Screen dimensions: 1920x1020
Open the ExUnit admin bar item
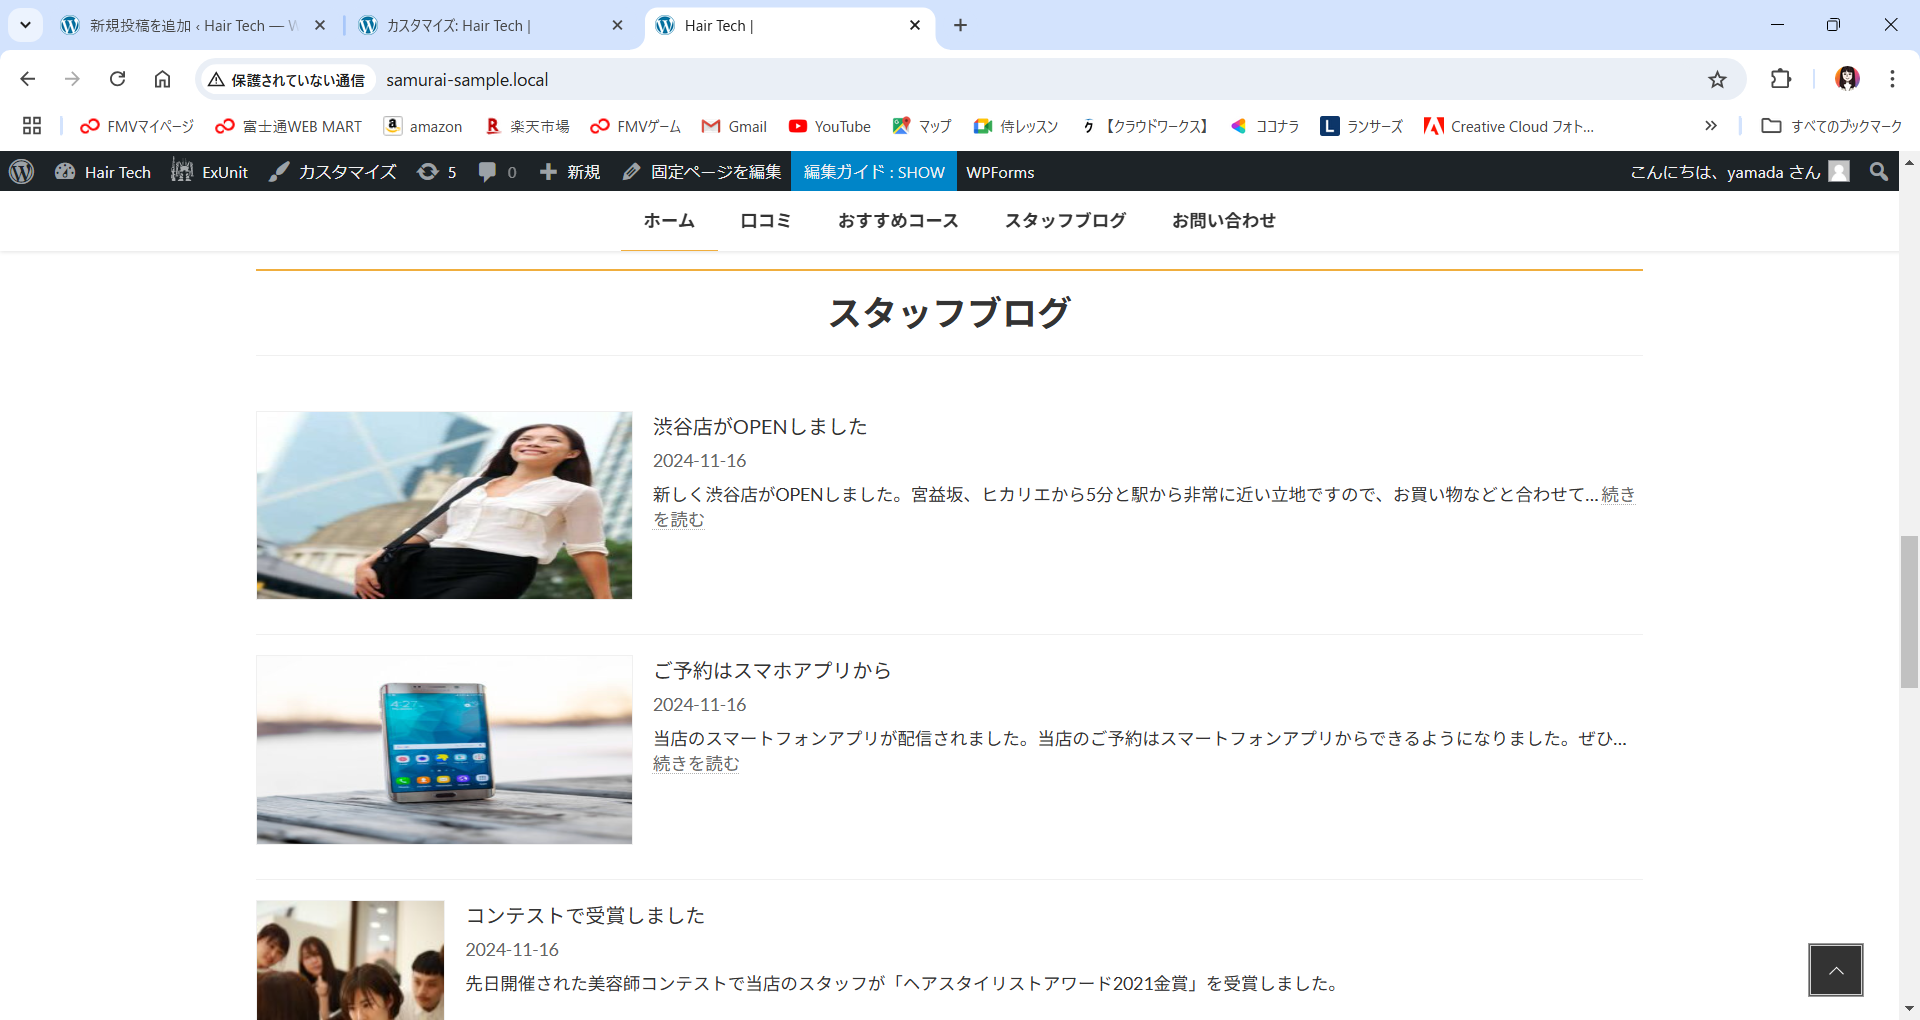(209, 172)
